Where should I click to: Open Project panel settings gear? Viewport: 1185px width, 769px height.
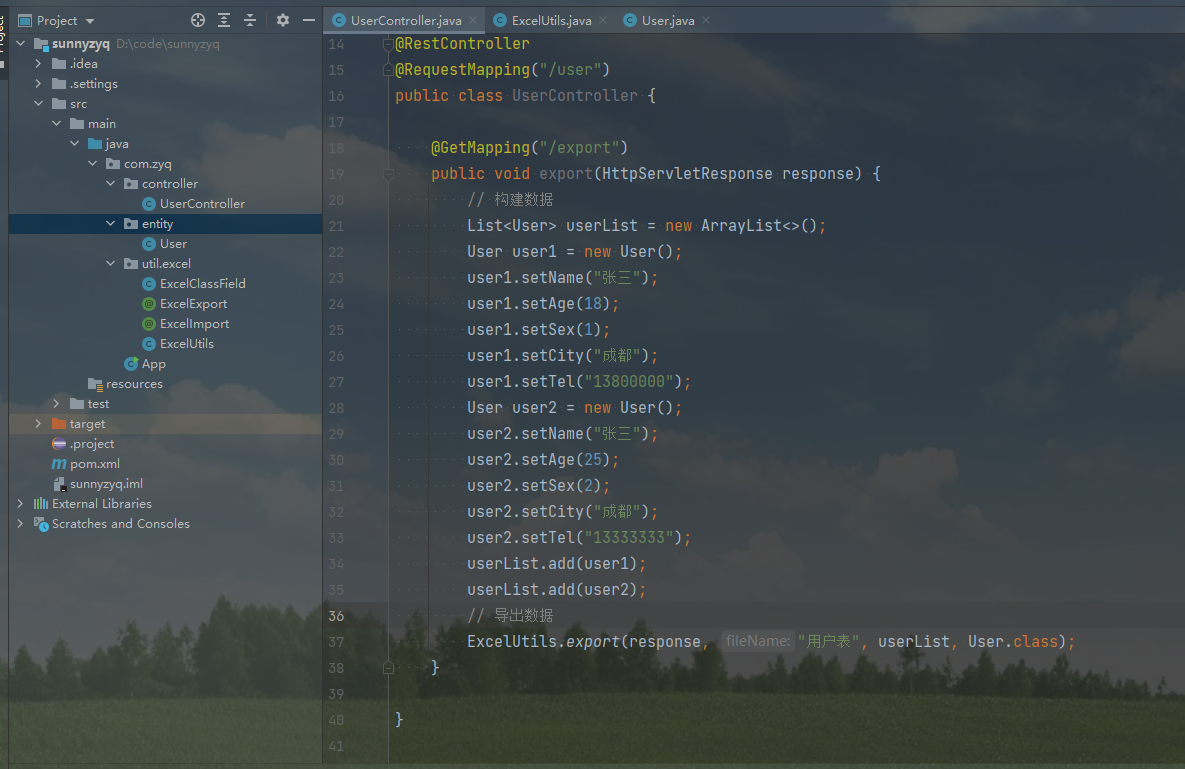point(283,20)
